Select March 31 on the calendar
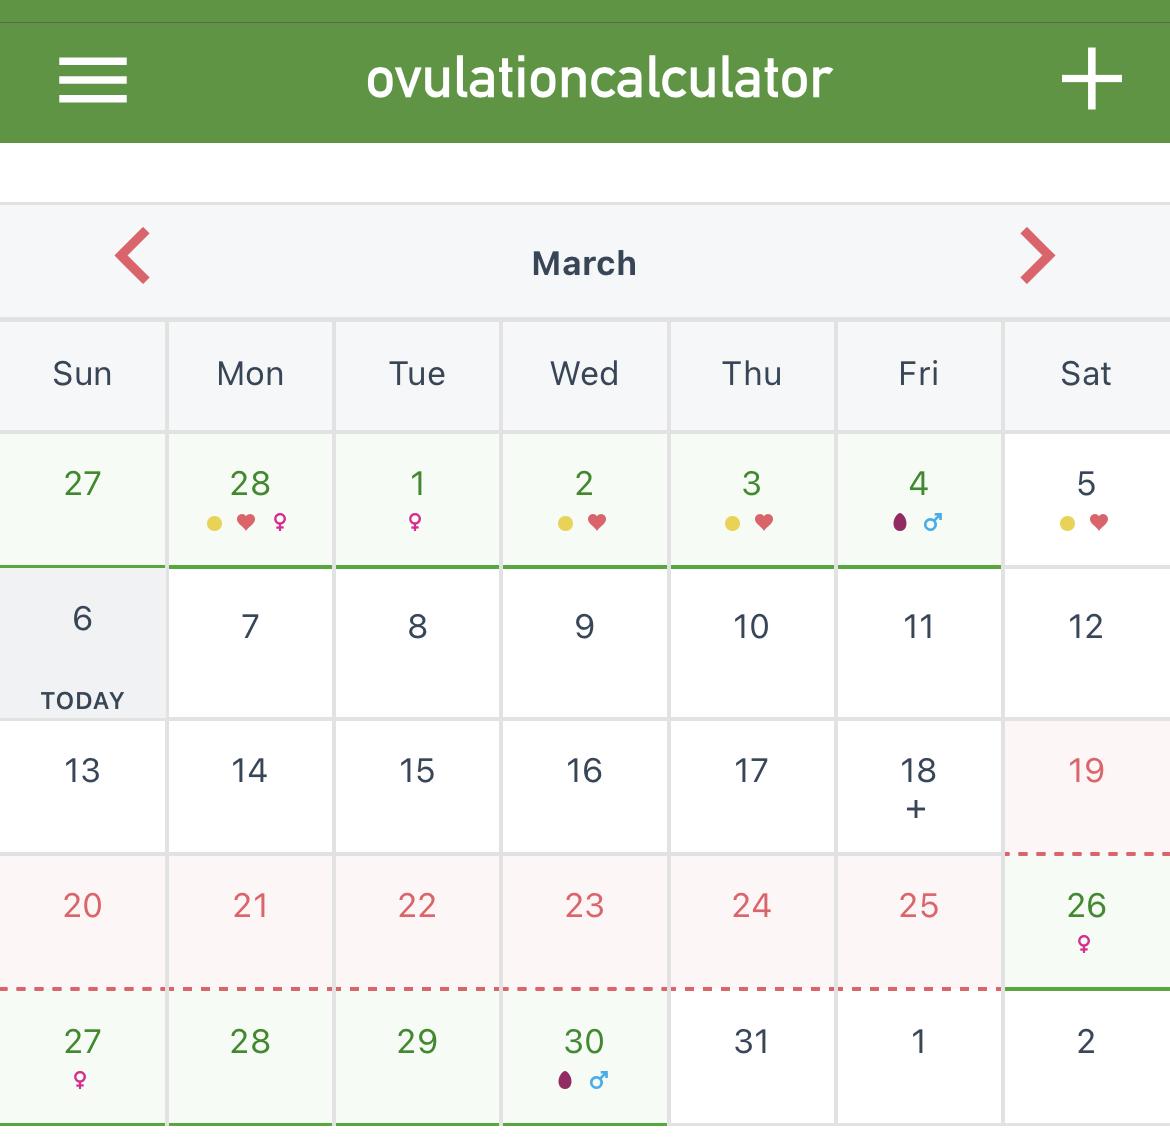The width and height of the screenshot is (1170, 1145). pos(751,1057)
